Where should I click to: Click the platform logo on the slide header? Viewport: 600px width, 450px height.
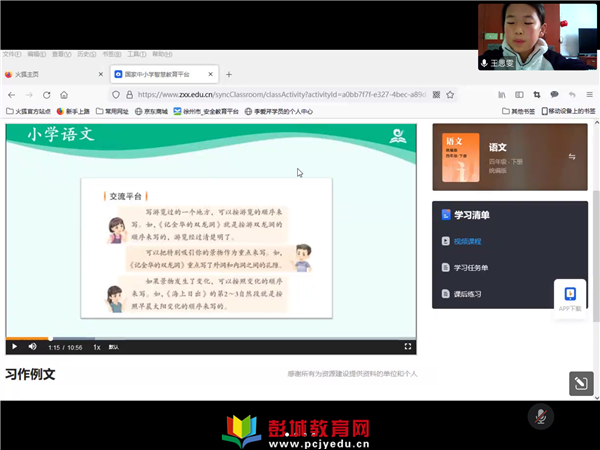point(398,136)
